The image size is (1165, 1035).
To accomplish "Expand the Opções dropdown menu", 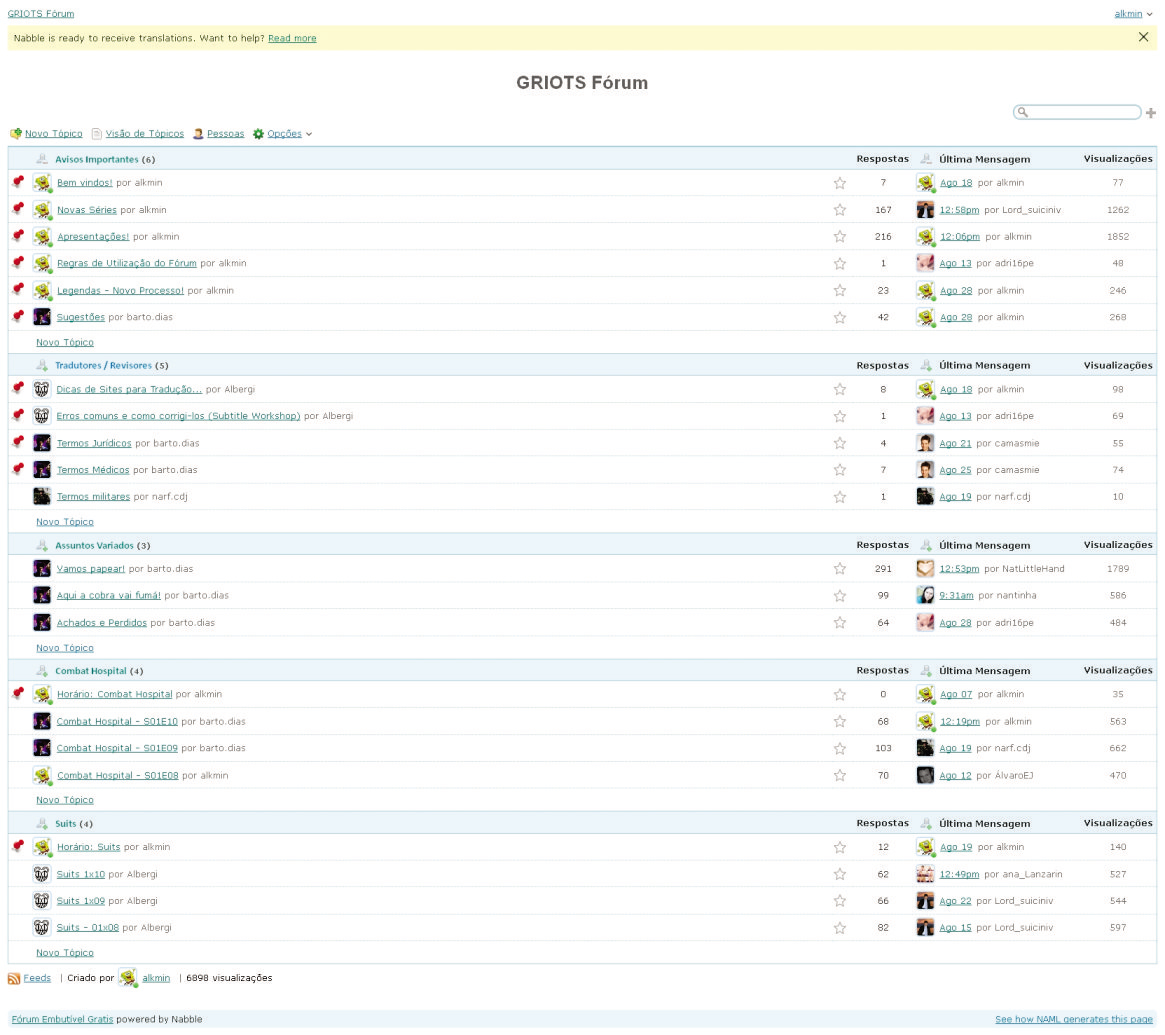I will [x=290, y=134].
